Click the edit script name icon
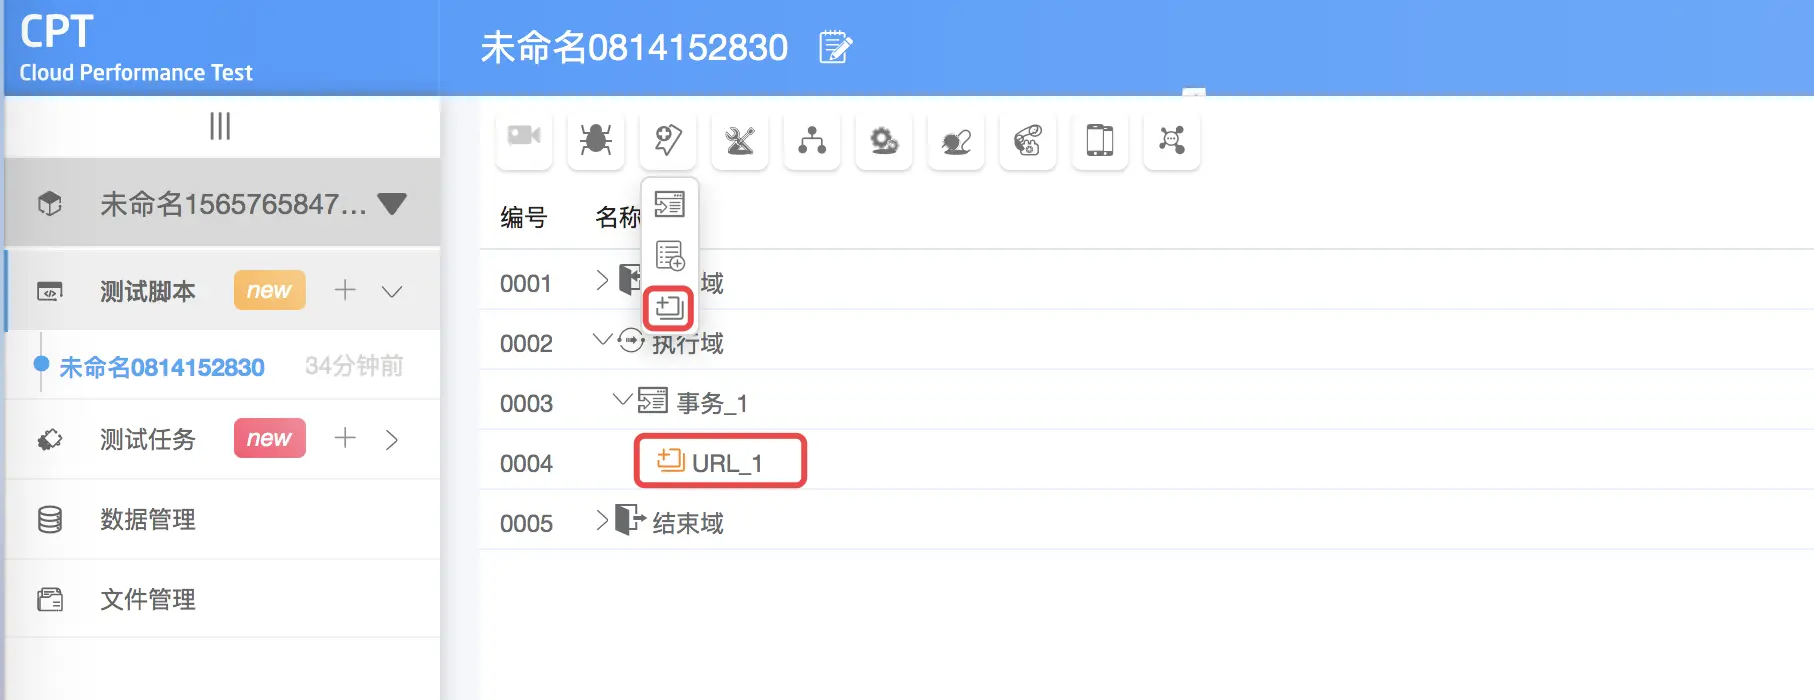Image resolution: width=1814 pixels, height=700 pixels. coord(835,47)
